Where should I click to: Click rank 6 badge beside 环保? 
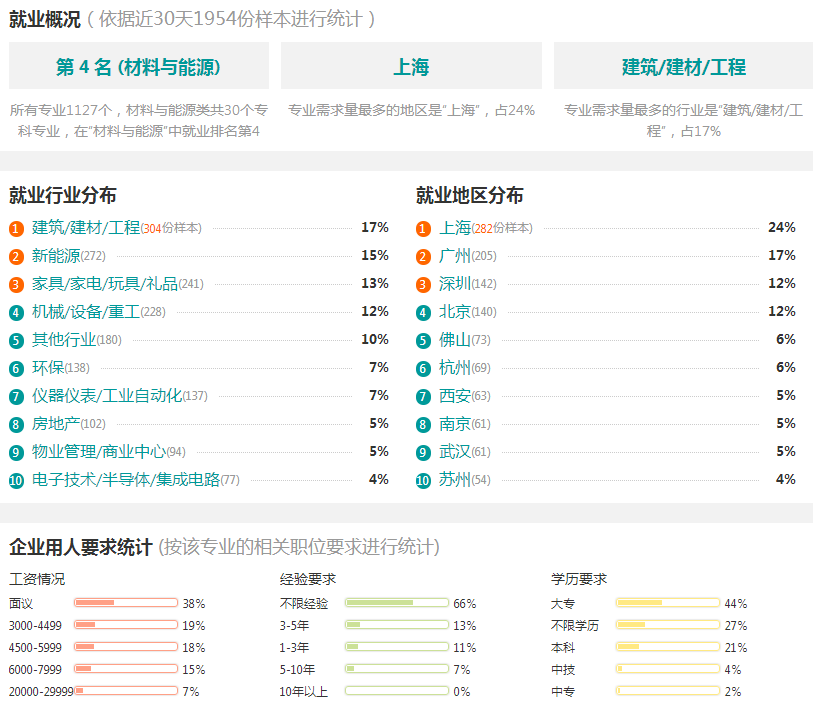coord(16,369)
